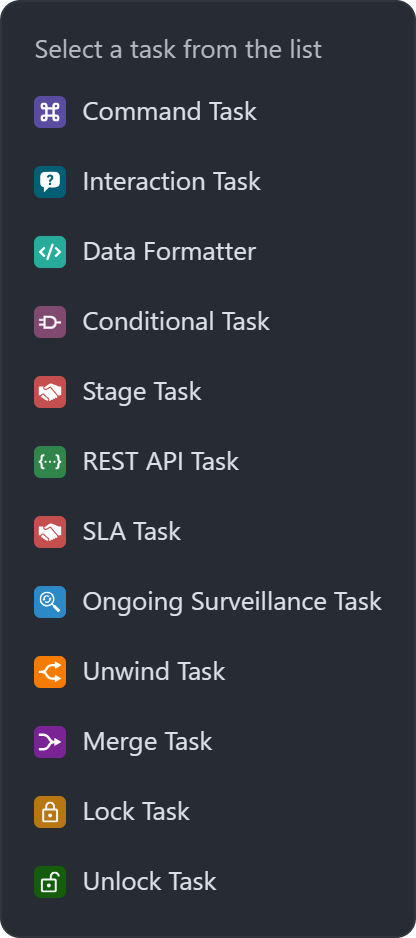Click the SLA Task handshake icon

click(50, 532)
